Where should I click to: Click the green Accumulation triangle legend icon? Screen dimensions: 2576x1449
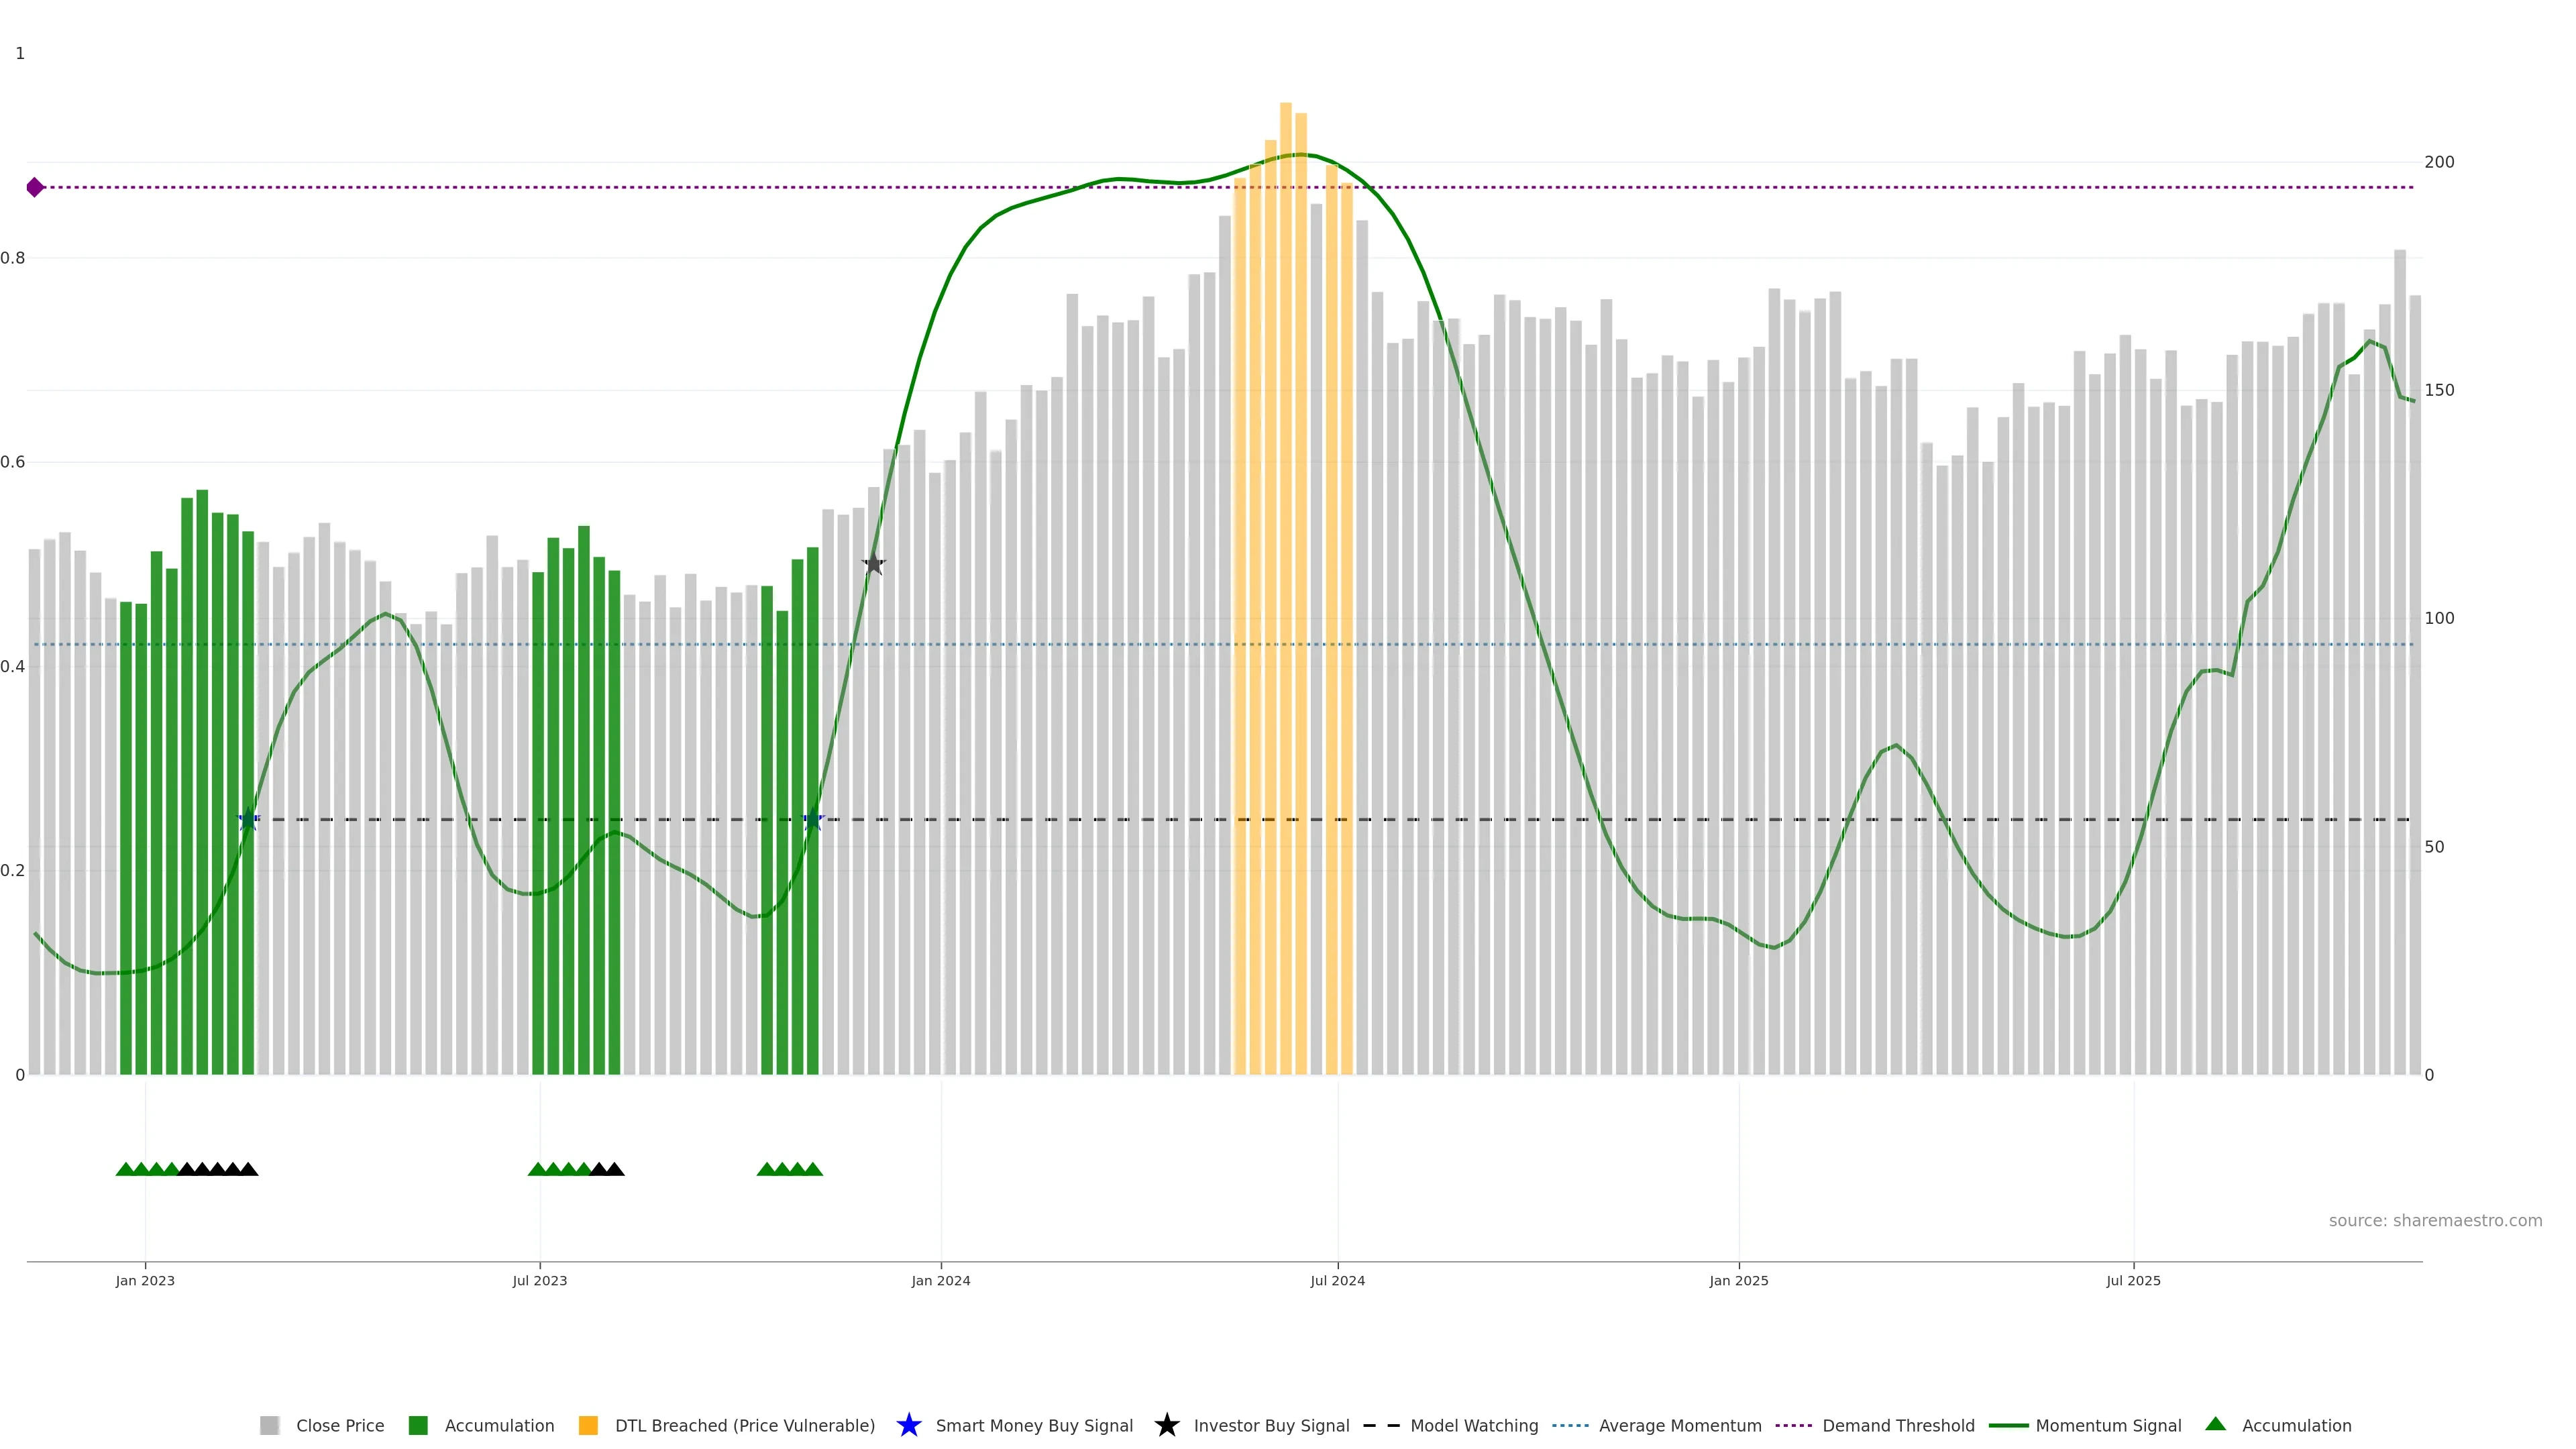tap(2215, 1424)
